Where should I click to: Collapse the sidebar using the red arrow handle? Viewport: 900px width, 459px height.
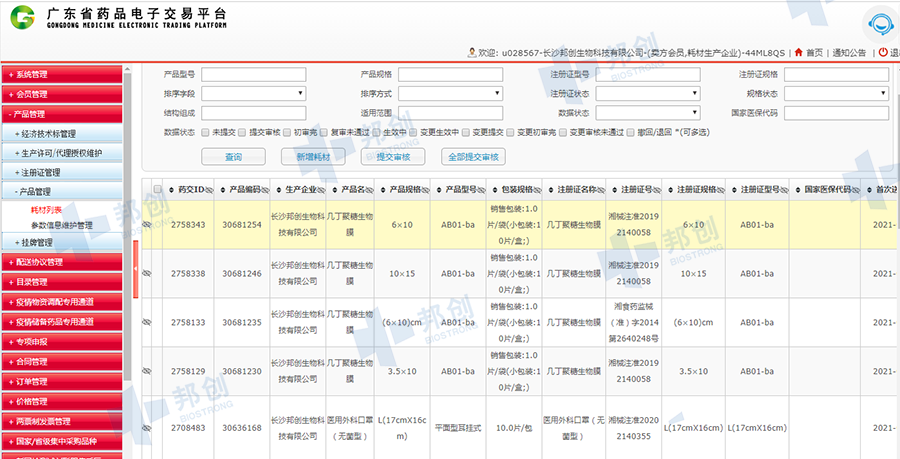coord(136,281)
